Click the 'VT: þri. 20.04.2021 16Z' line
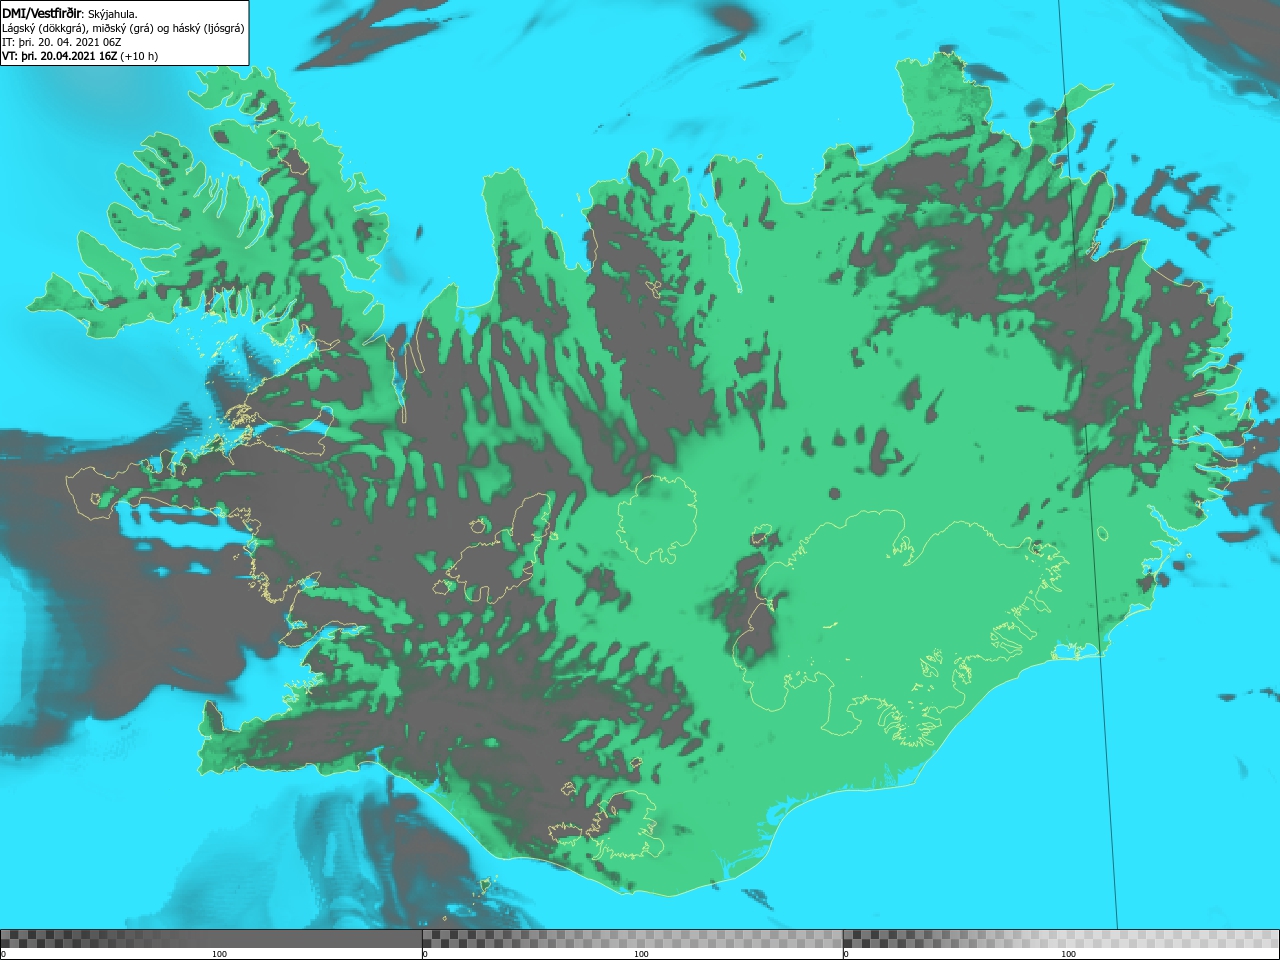This screenshot has height=960, width=1280. pos(80,56)
